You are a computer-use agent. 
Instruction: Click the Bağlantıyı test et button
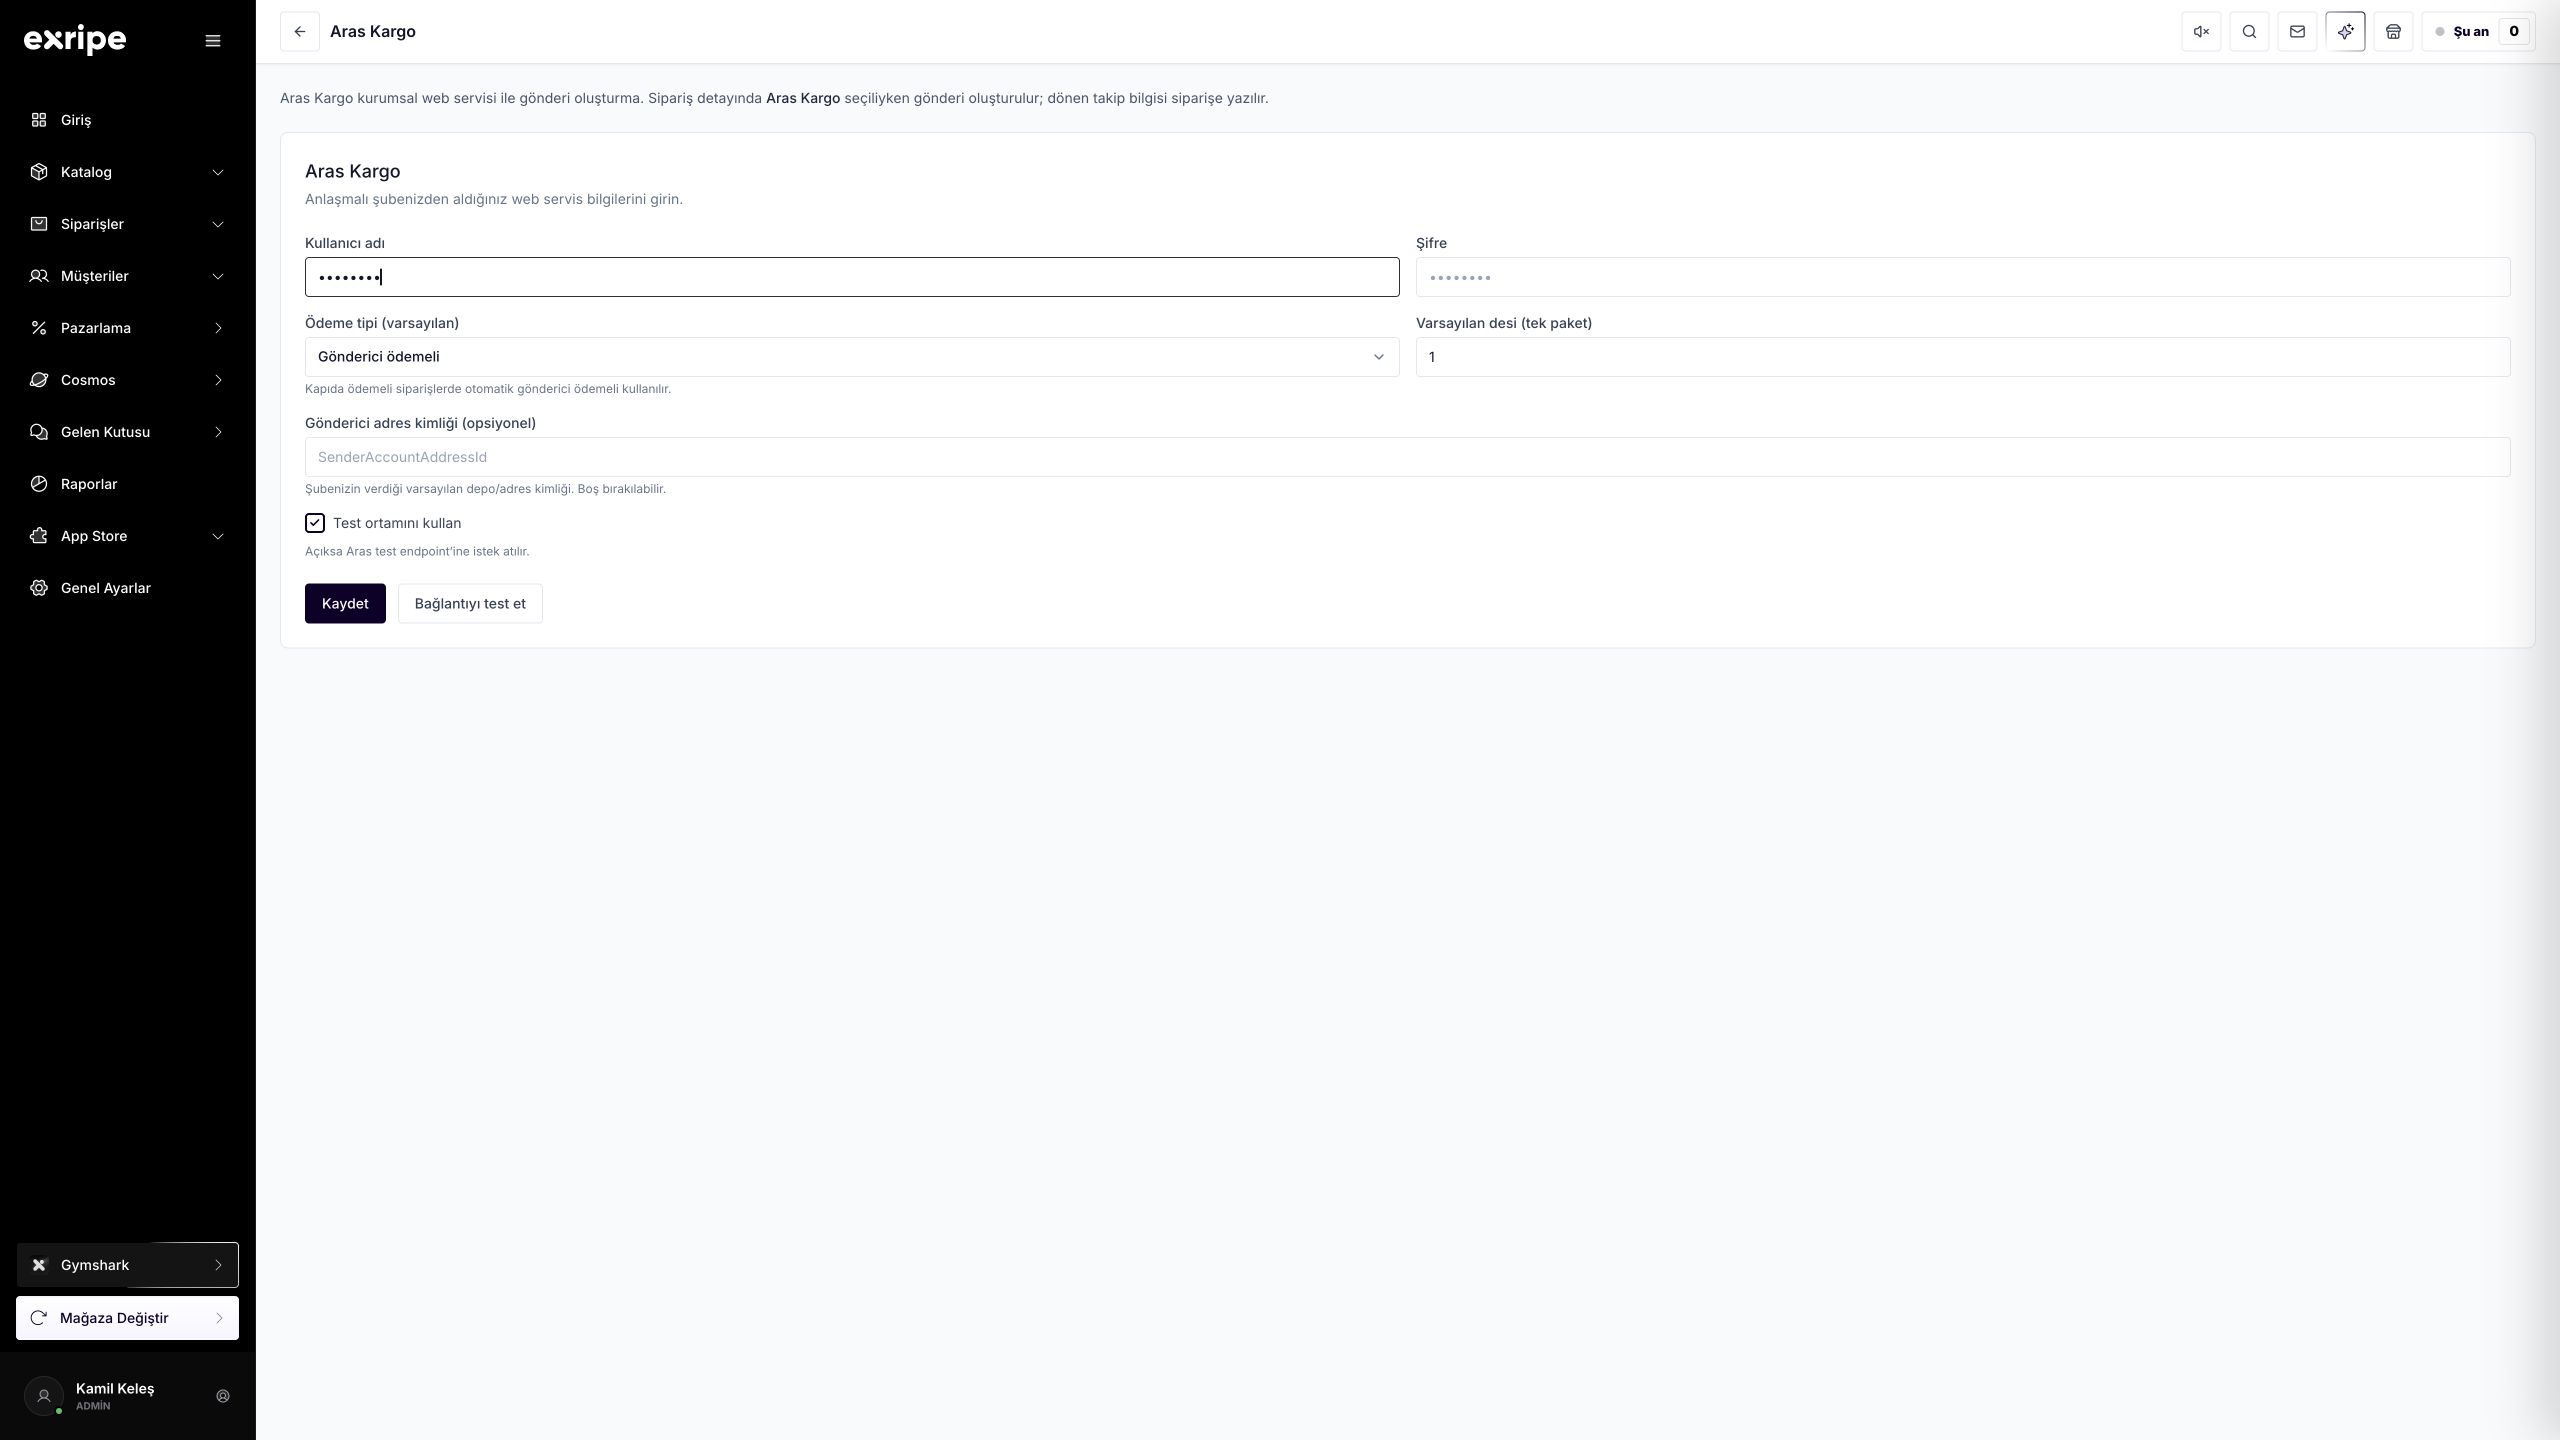[x=470, y=603]
